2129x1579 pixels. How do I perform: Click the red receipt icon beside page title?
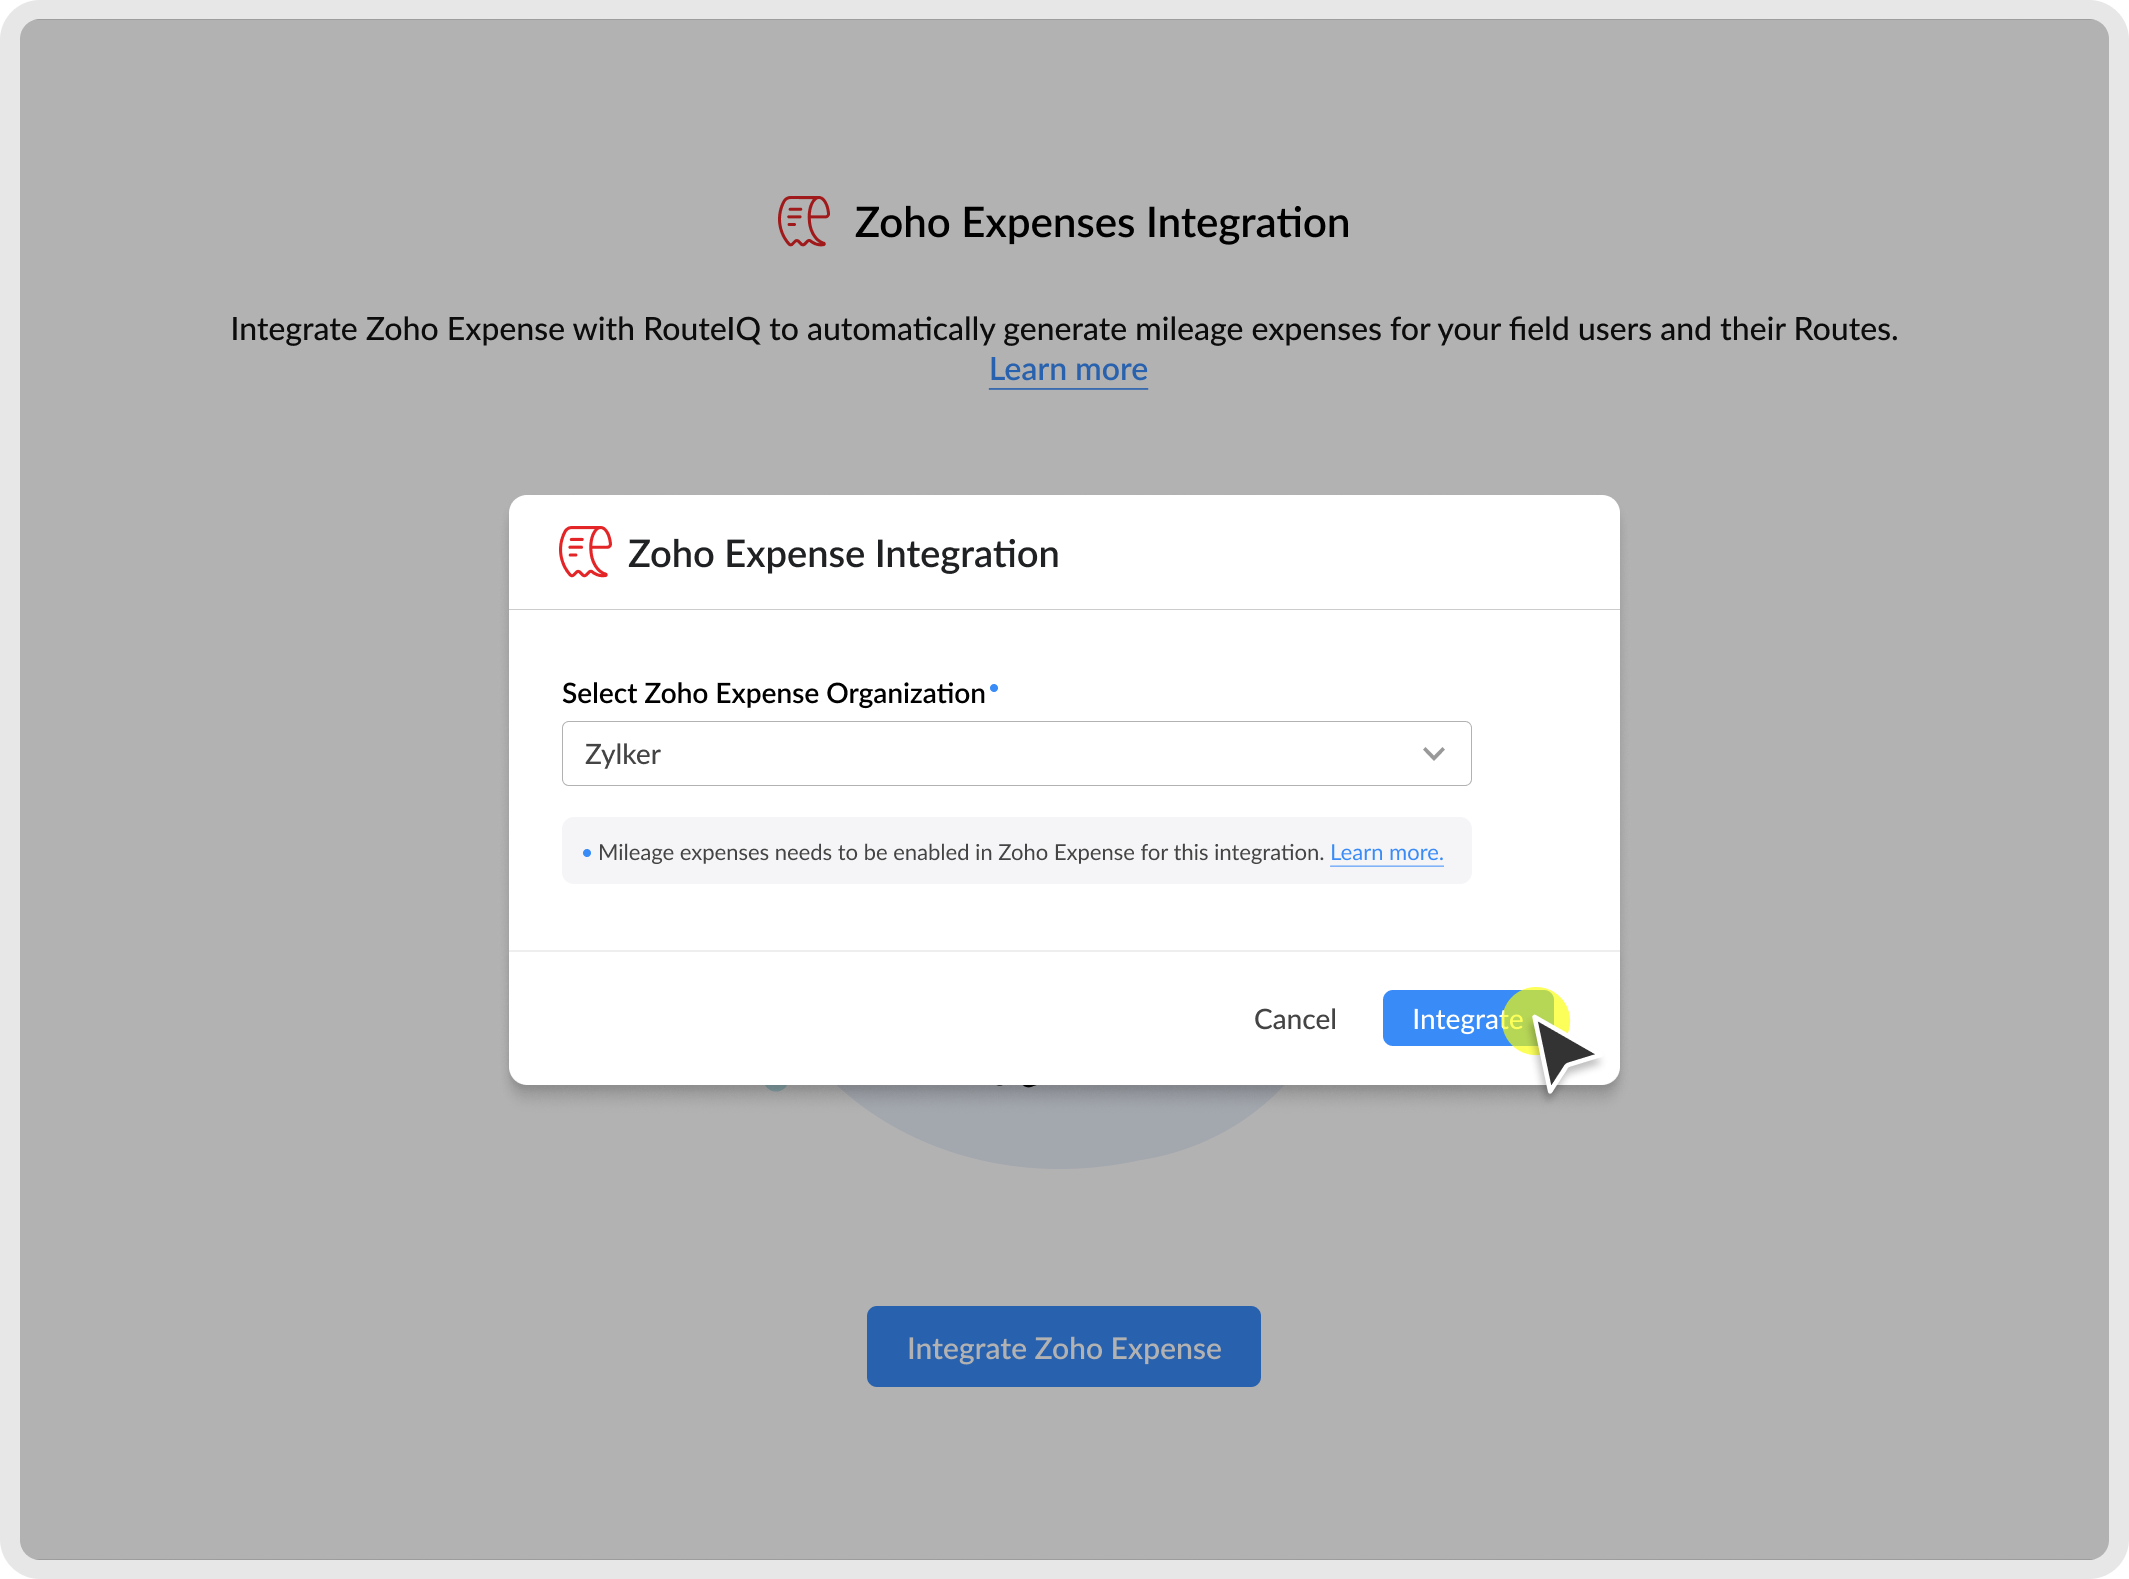pyautogui.click(x=804, y=221)
